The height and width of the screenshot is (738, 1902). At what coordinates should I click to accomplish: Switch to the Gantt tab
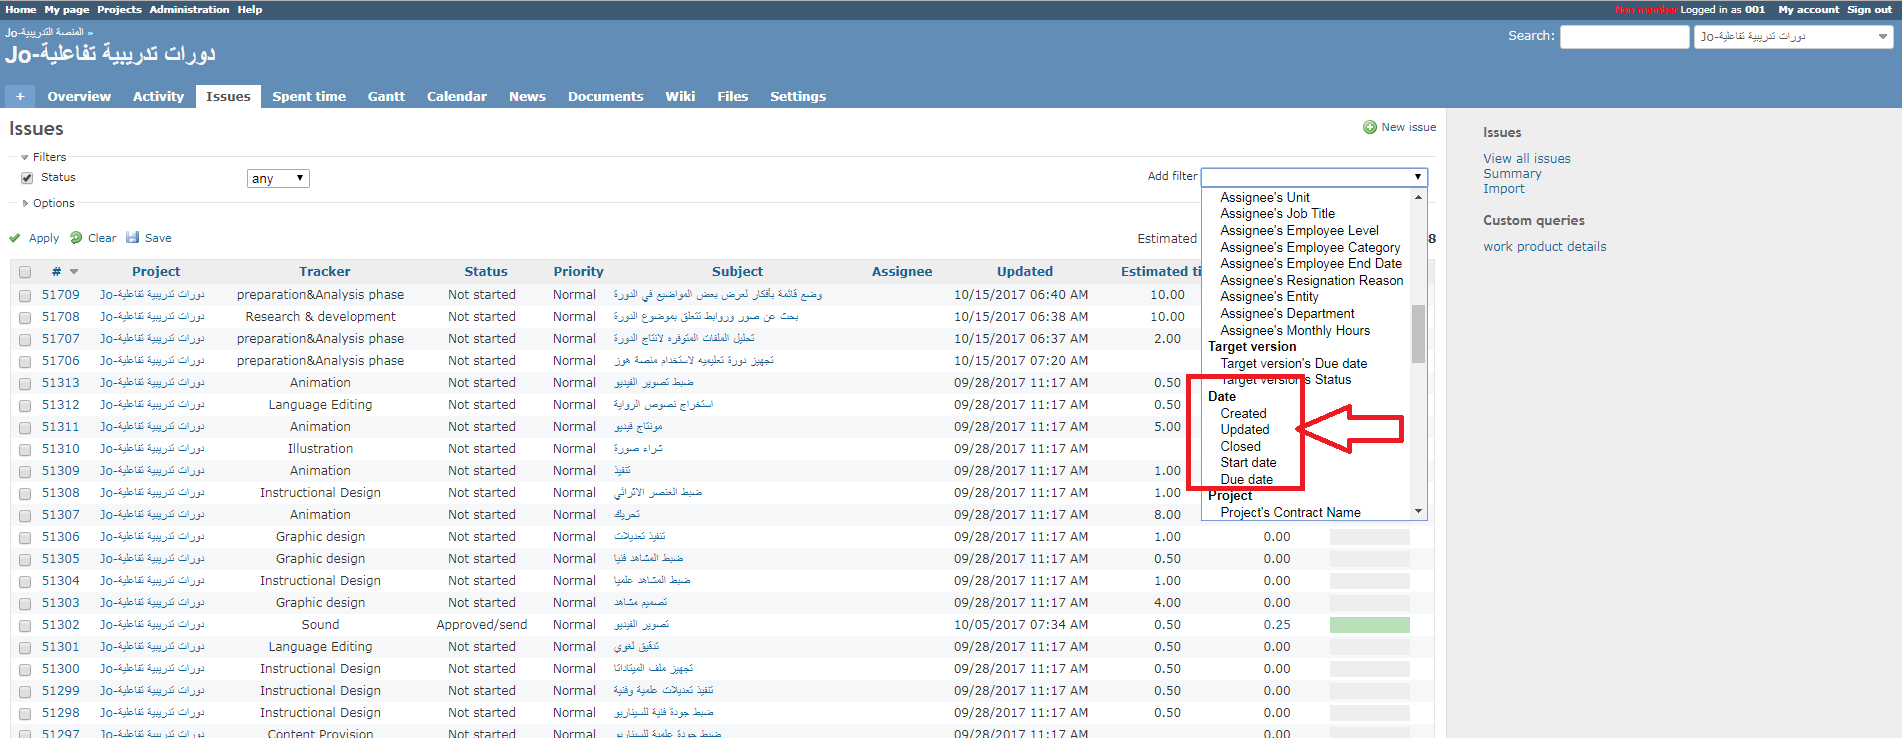pyautogui.click(x=386, y=97)
